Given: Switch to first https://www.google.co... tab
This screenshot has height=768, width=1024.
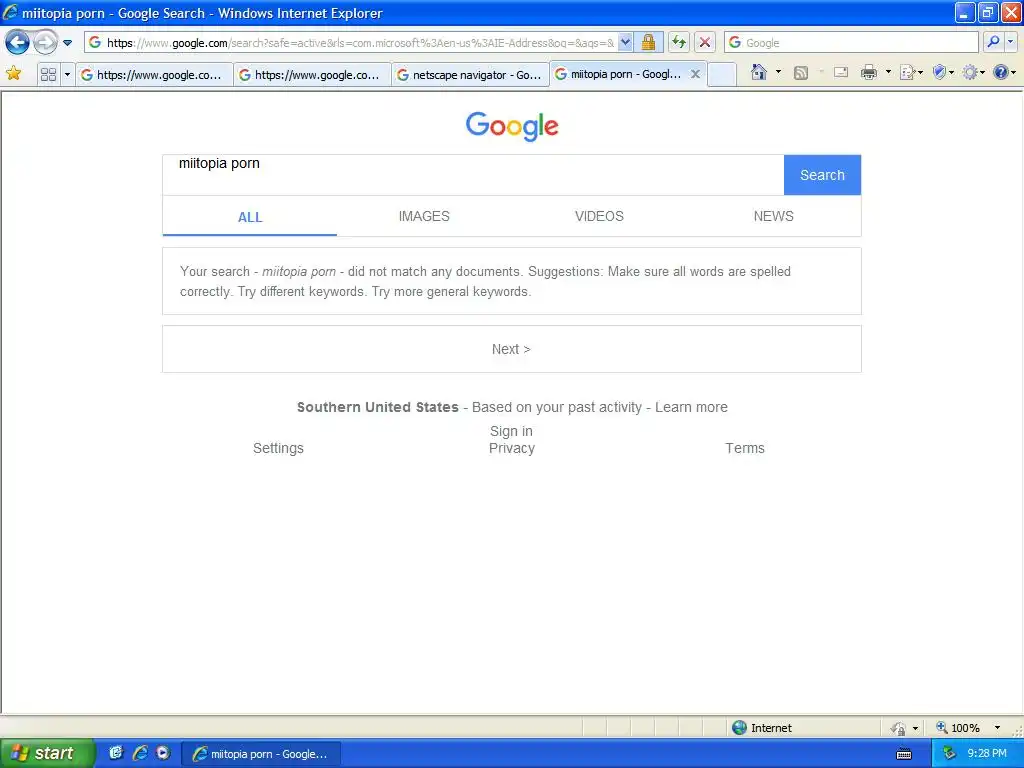Looking at the screenshot, I should [154, 74].
